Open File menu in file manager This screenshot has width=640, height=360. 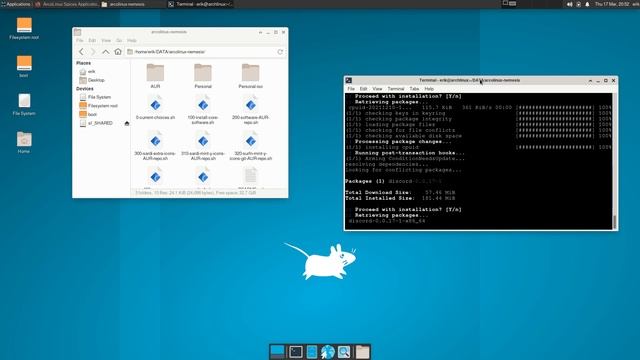click(x=80, y=40)
